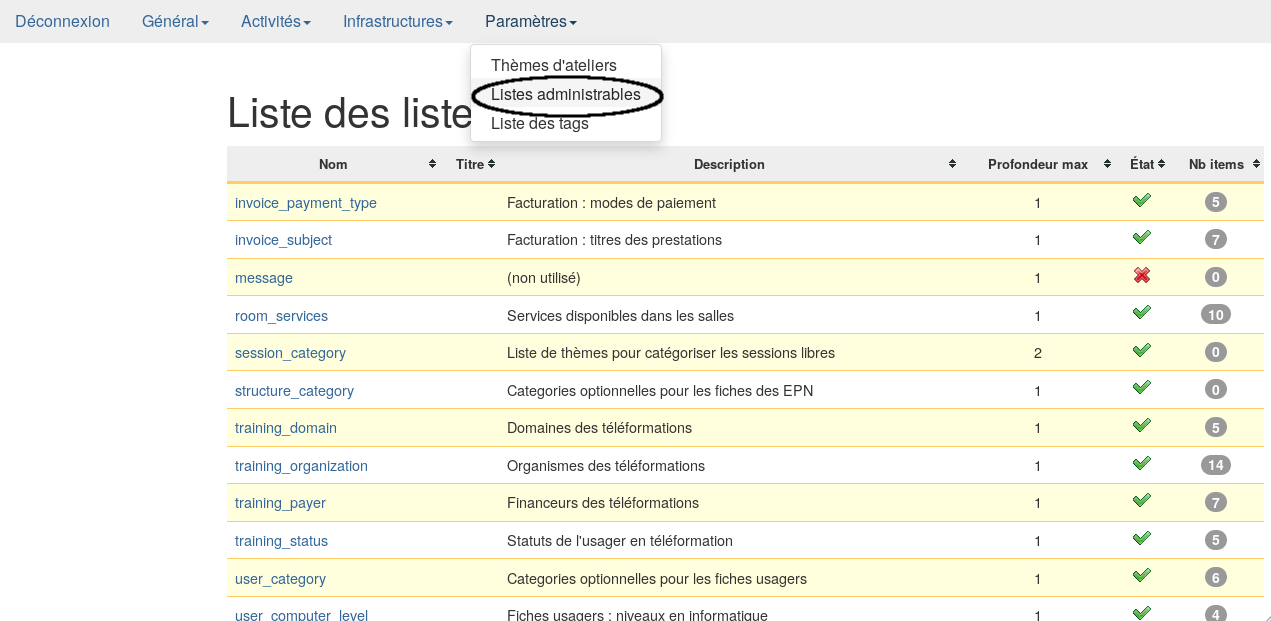Viewport: 1271px width, 621px height.
Task: Choose Listes administrables from the menu
Action: click(x=565, y=94)
